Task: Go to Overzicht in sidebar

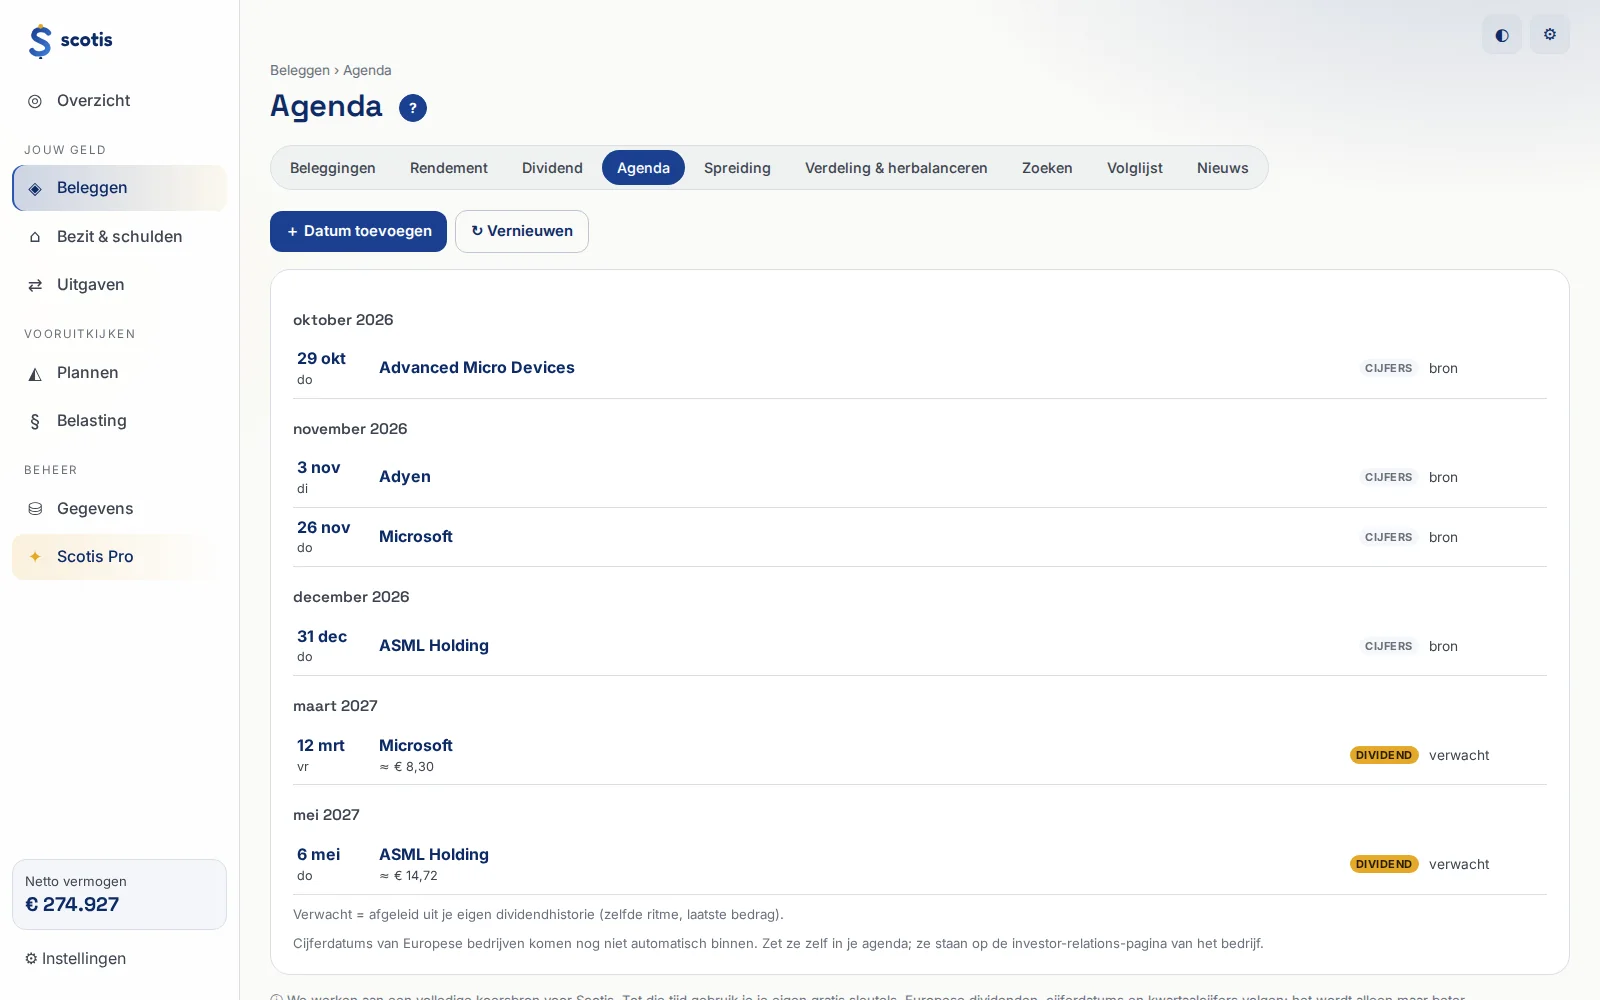Action: [x=119, y=101]
